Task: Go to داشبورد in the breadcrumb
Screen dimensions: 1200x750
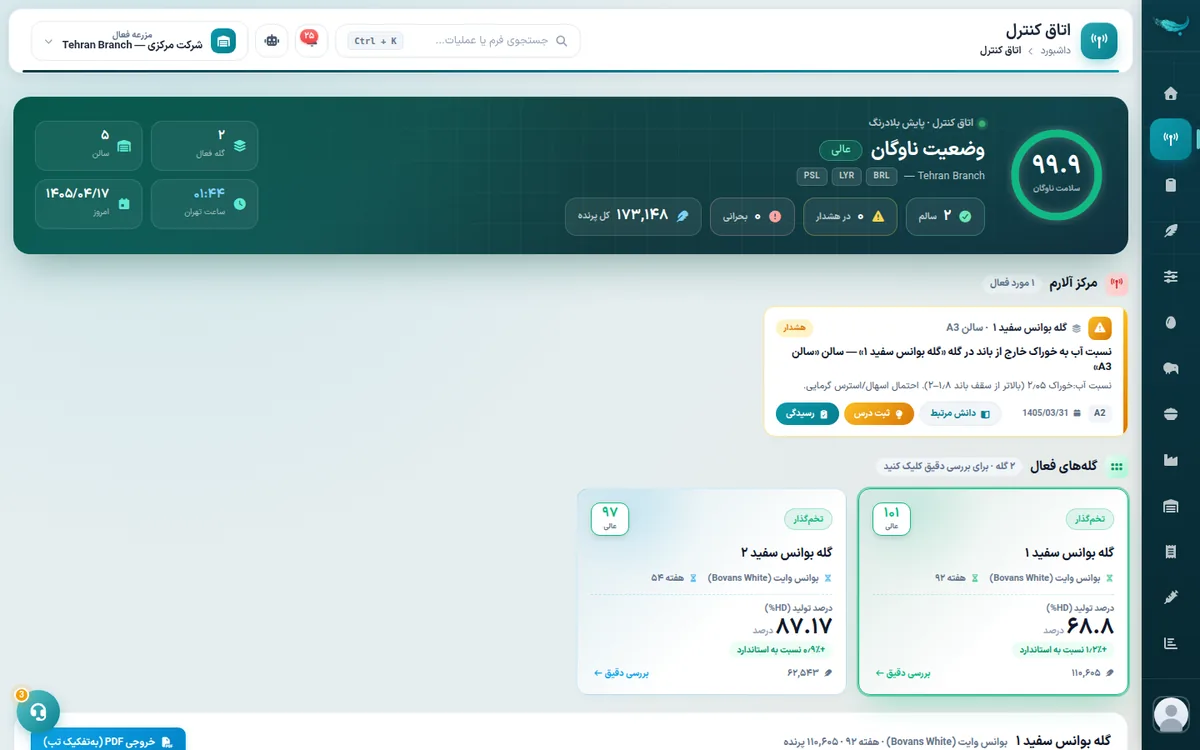Action: coord(1056,49)
